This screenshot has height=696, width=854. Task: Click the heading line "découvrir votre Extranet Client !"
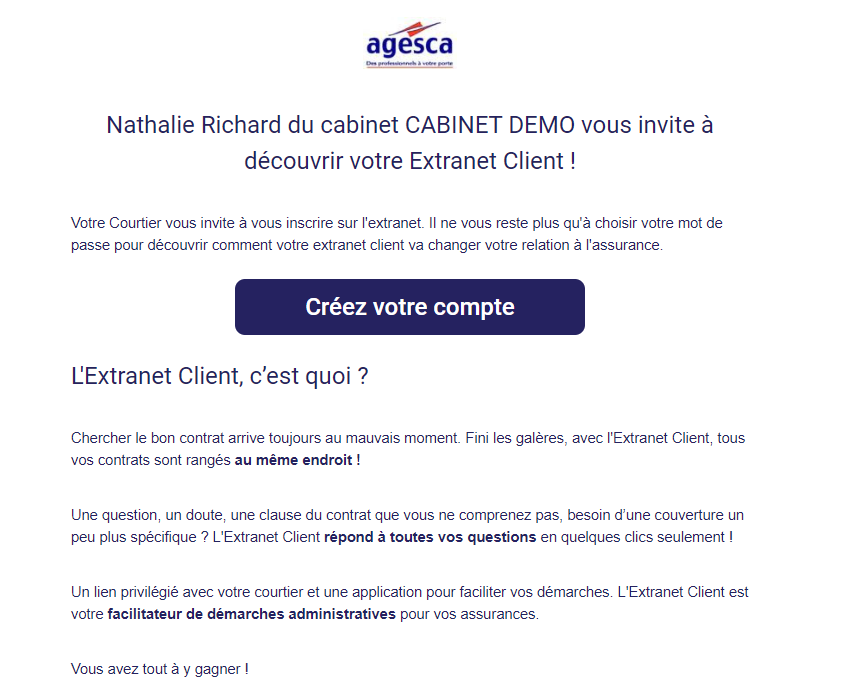pos(410,161)
